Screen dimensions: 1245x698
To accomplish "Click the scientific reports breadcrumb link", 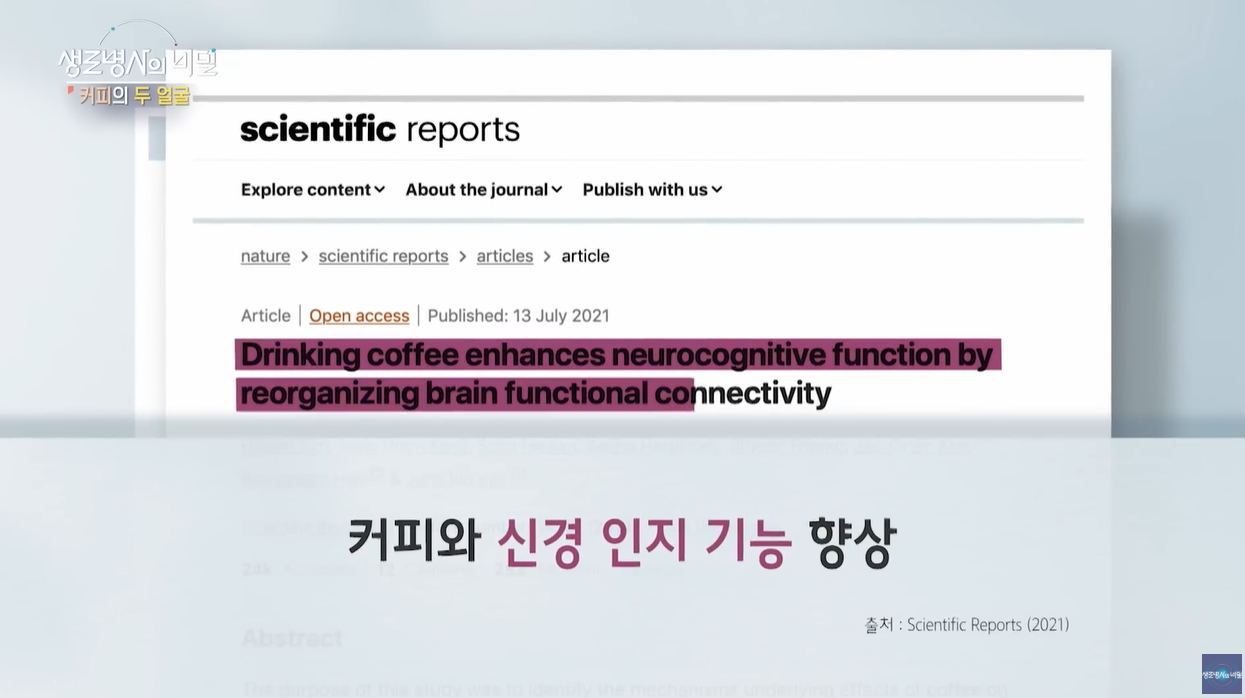I will [x=383, y=256].
